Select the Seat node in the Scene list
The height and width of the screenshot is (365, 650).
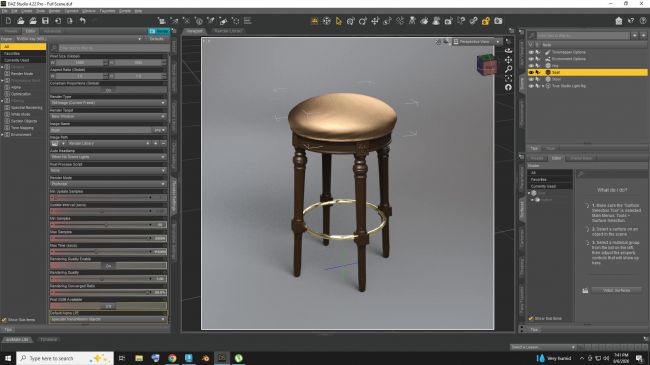pyautogui.click(x=587, y=72)
